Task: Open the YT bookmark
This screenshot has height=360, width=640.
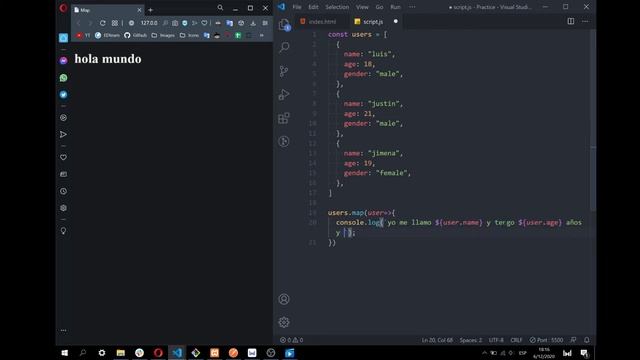Action: coord(83,36)
